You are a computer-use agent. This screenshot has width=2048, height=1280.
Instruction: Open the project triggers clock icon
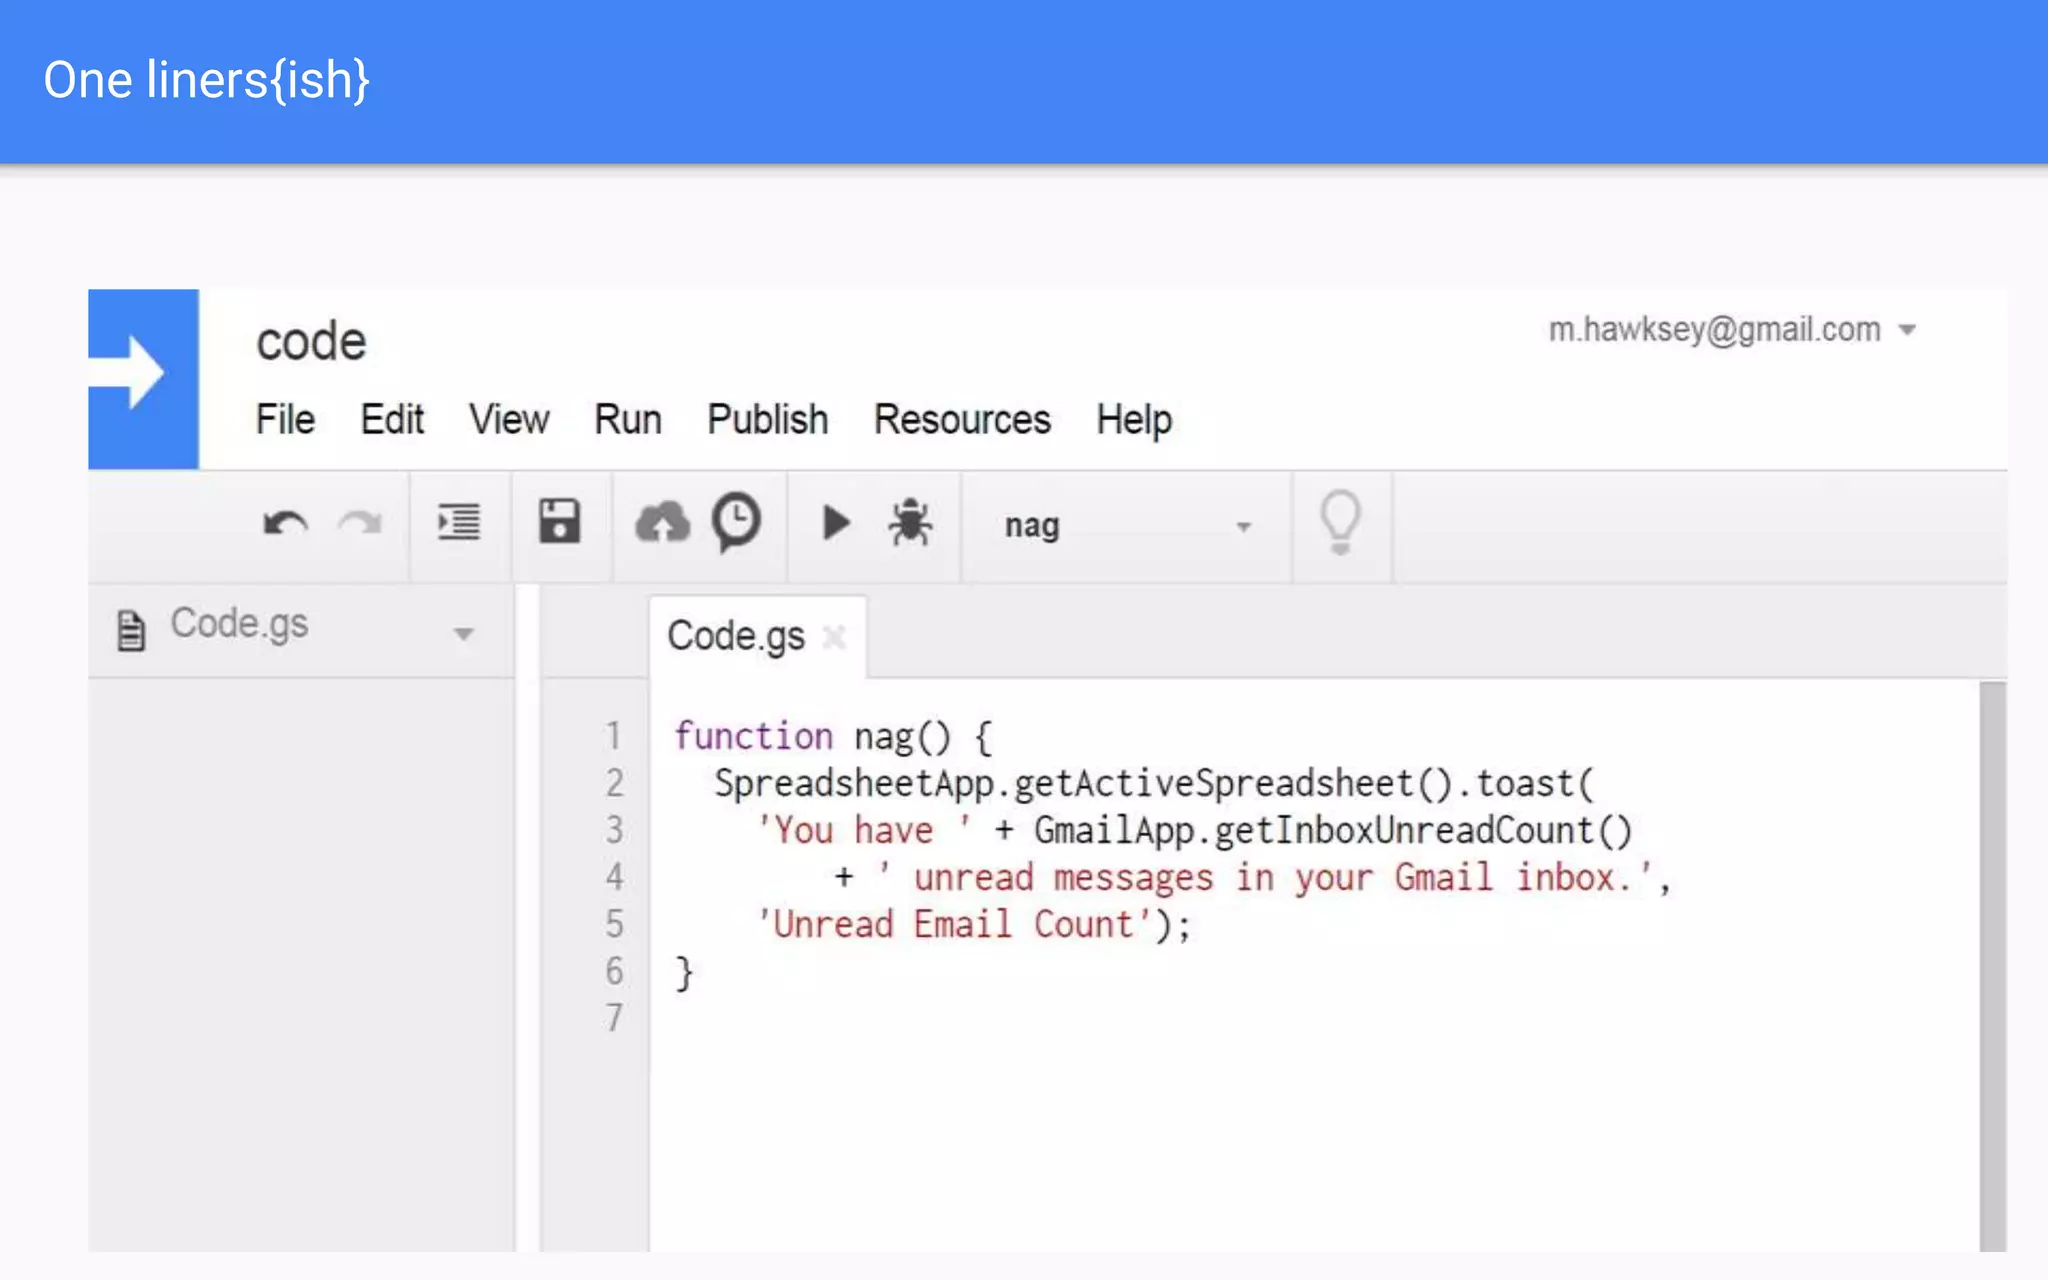pos(737,522)
